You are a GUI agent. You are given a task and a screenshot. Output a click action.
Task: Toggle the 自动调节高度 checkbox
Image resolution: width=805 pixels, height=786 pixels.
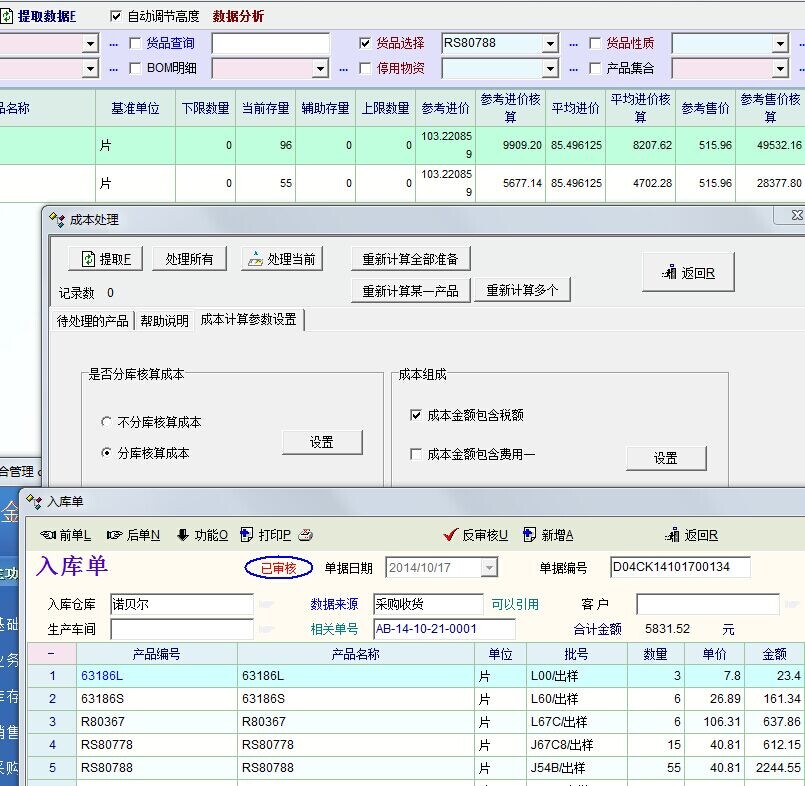point(116,17)
